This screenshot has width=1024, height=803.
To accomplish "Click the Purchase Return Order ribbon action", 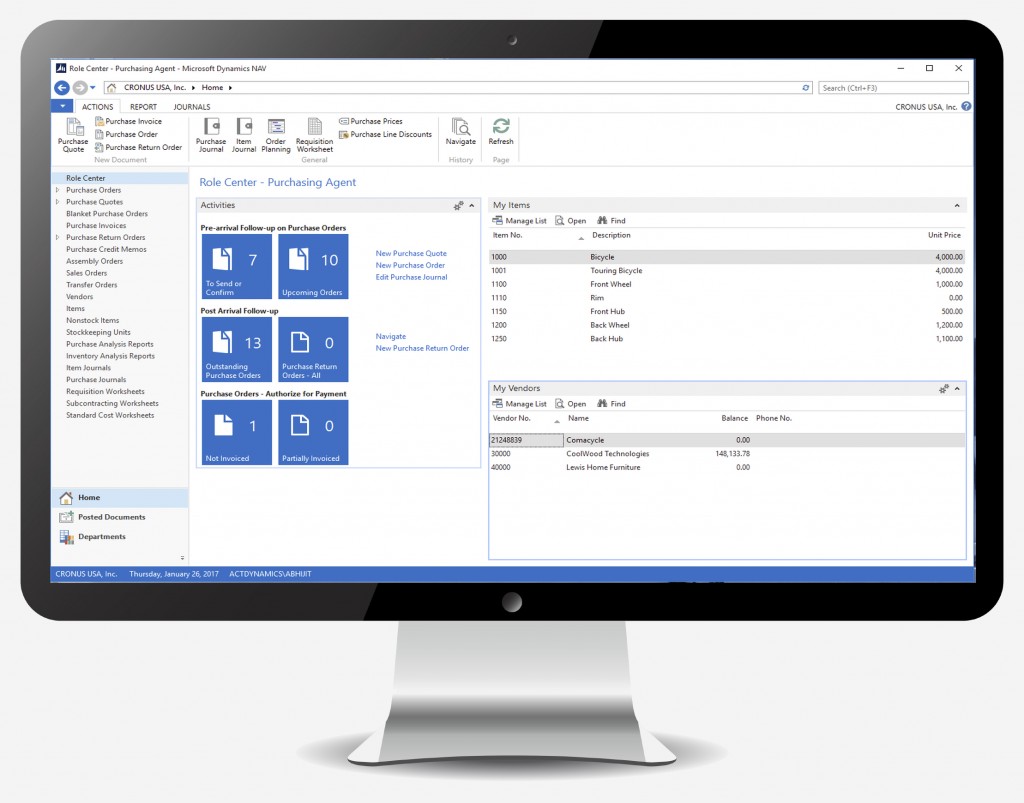I will click(138, 148).
